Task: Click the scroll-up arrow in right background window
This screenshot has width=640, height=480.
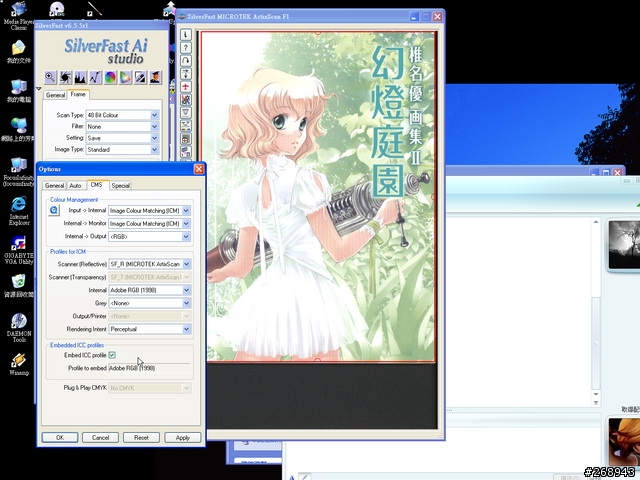Action: point(596,222)
